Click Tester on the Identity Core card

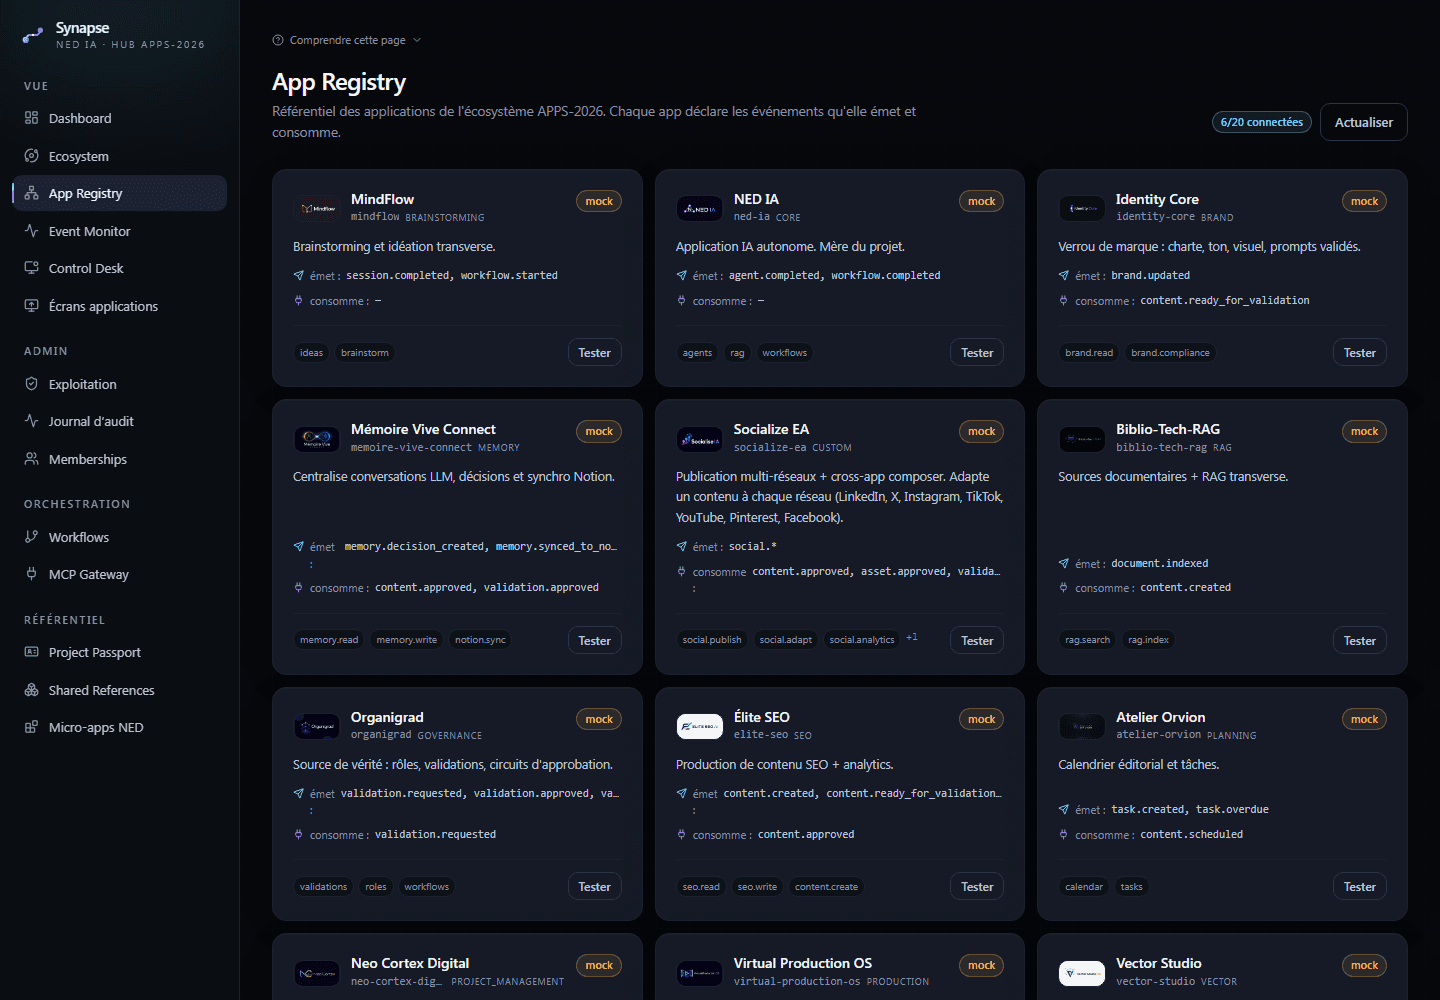click(x=1360, y=352)
